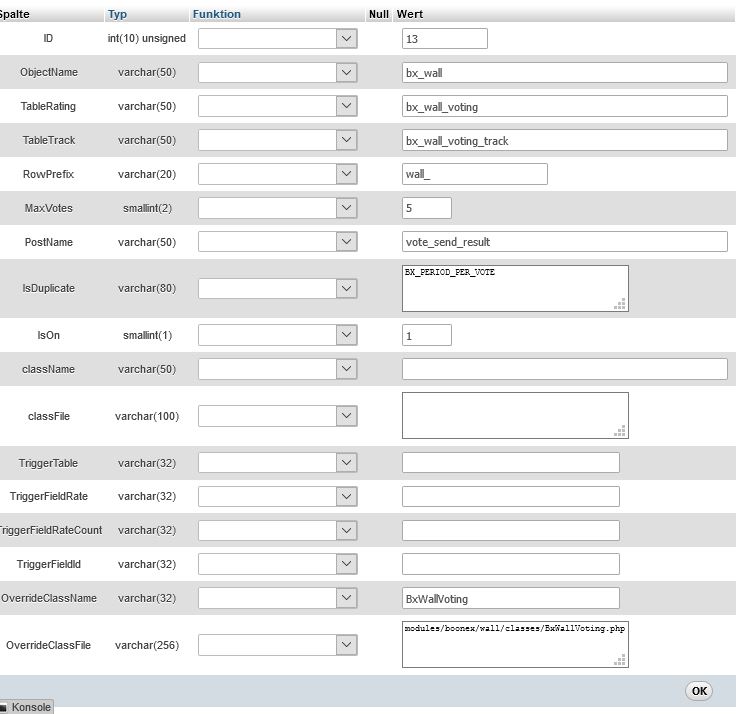Click the IsDuplicate textarea resize handle

click(621, 304)
